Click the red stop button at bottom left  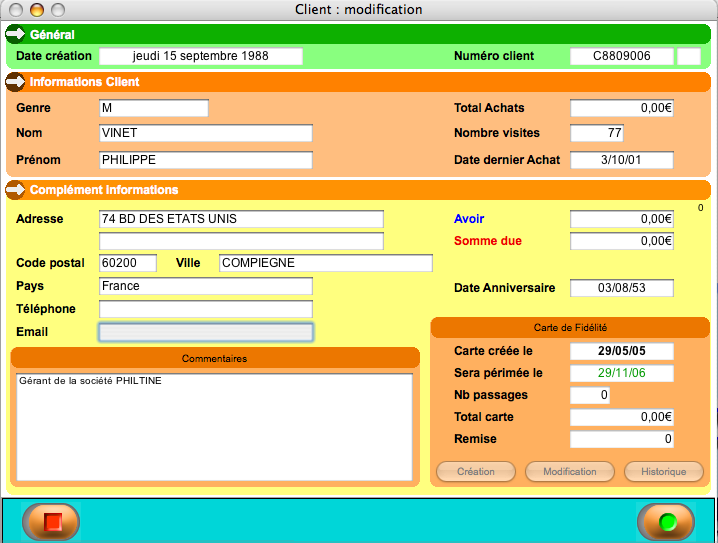pos(51,521)
